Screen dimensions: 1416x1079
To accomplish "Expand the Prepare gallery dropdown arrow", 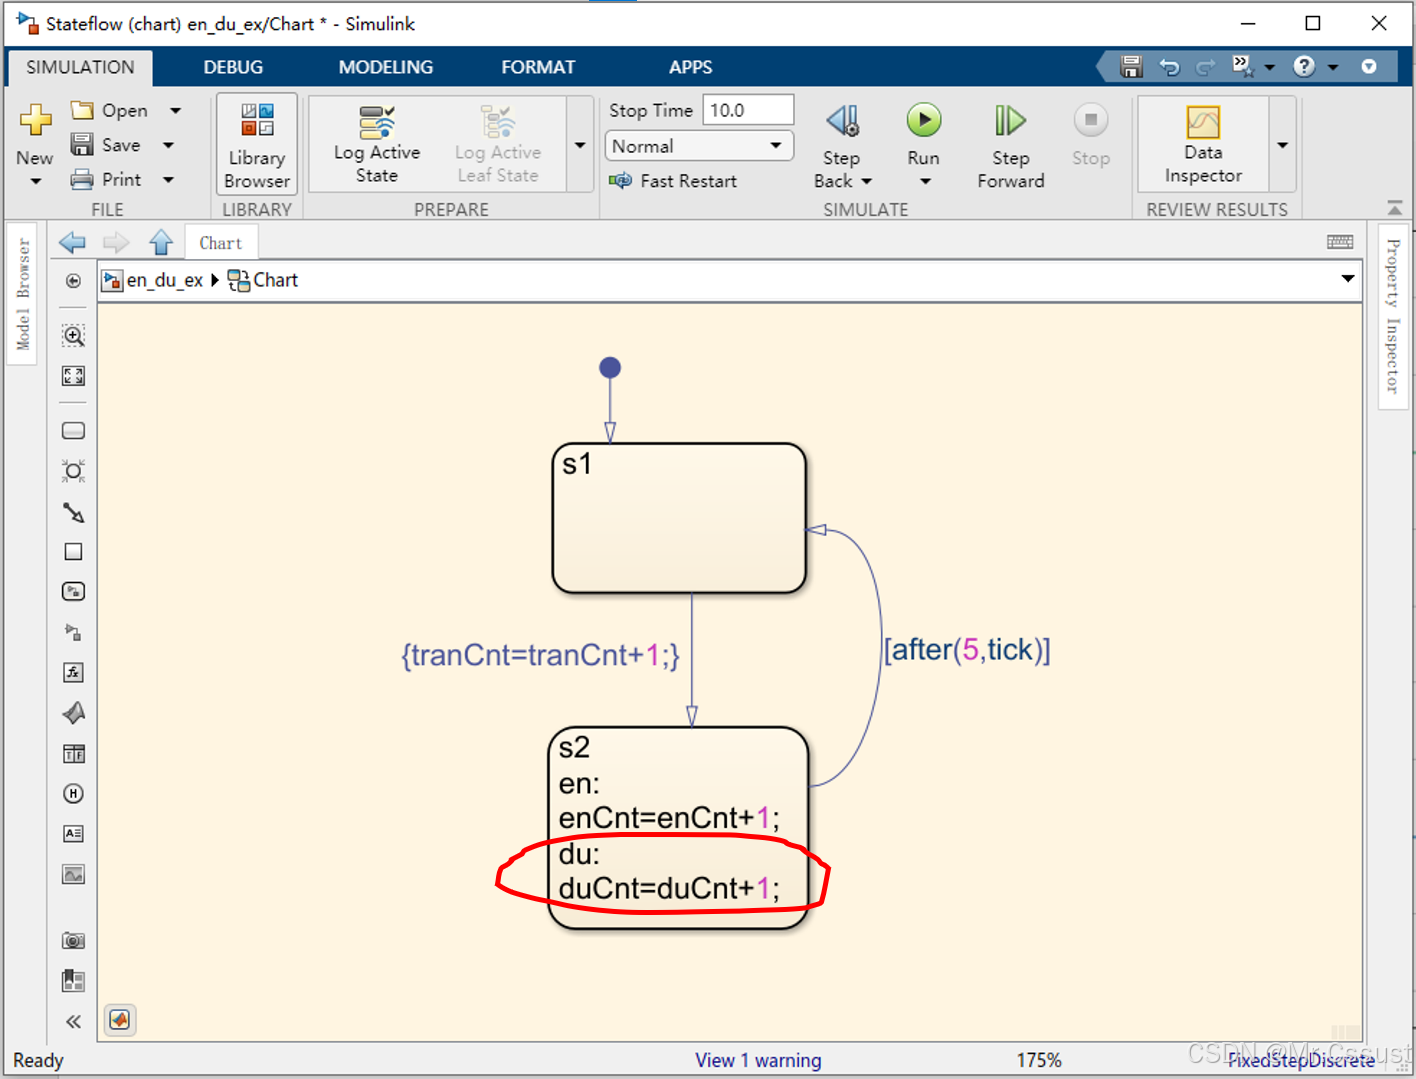I will (x=580, y=145).
